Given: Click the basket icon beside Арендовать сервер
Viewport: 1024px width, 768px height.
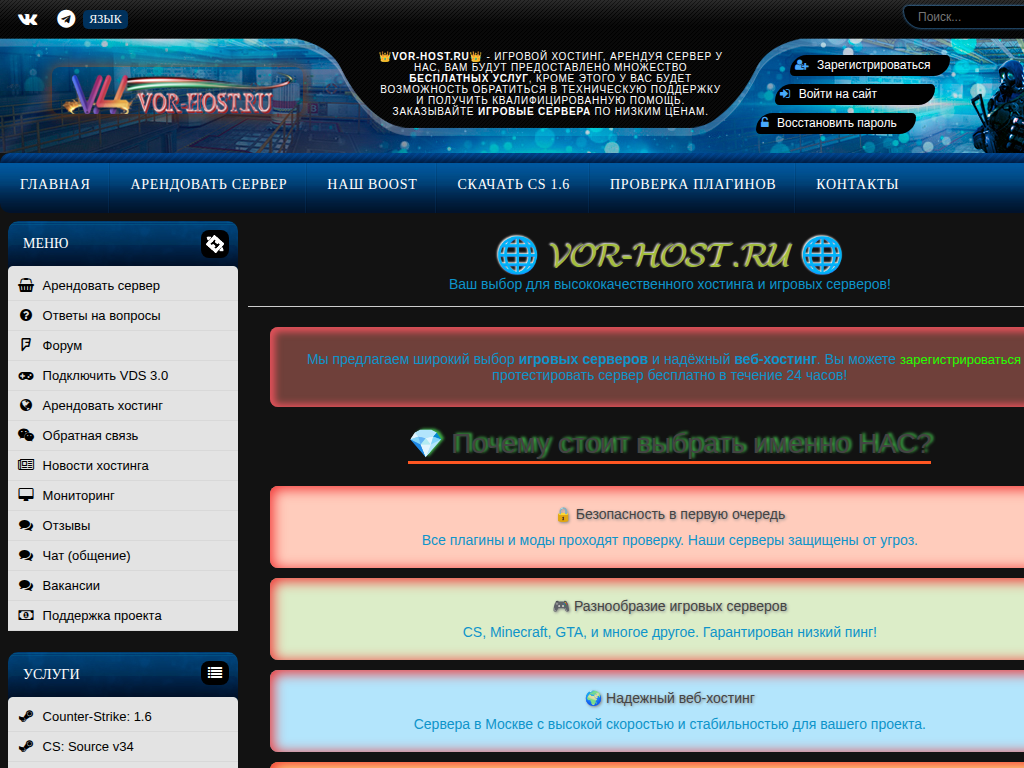Looking at the screenshot, I should (26, 286).
